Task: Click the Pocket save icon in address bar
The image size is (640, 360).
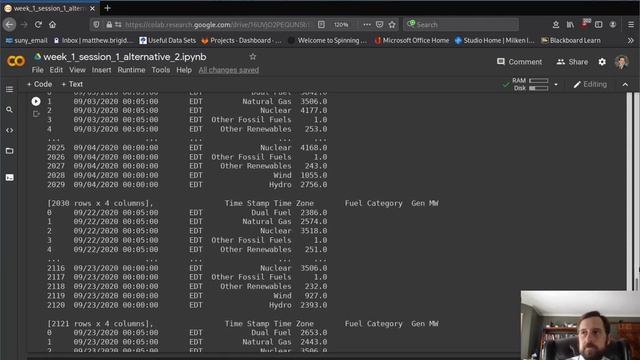Action: [380, 24]
